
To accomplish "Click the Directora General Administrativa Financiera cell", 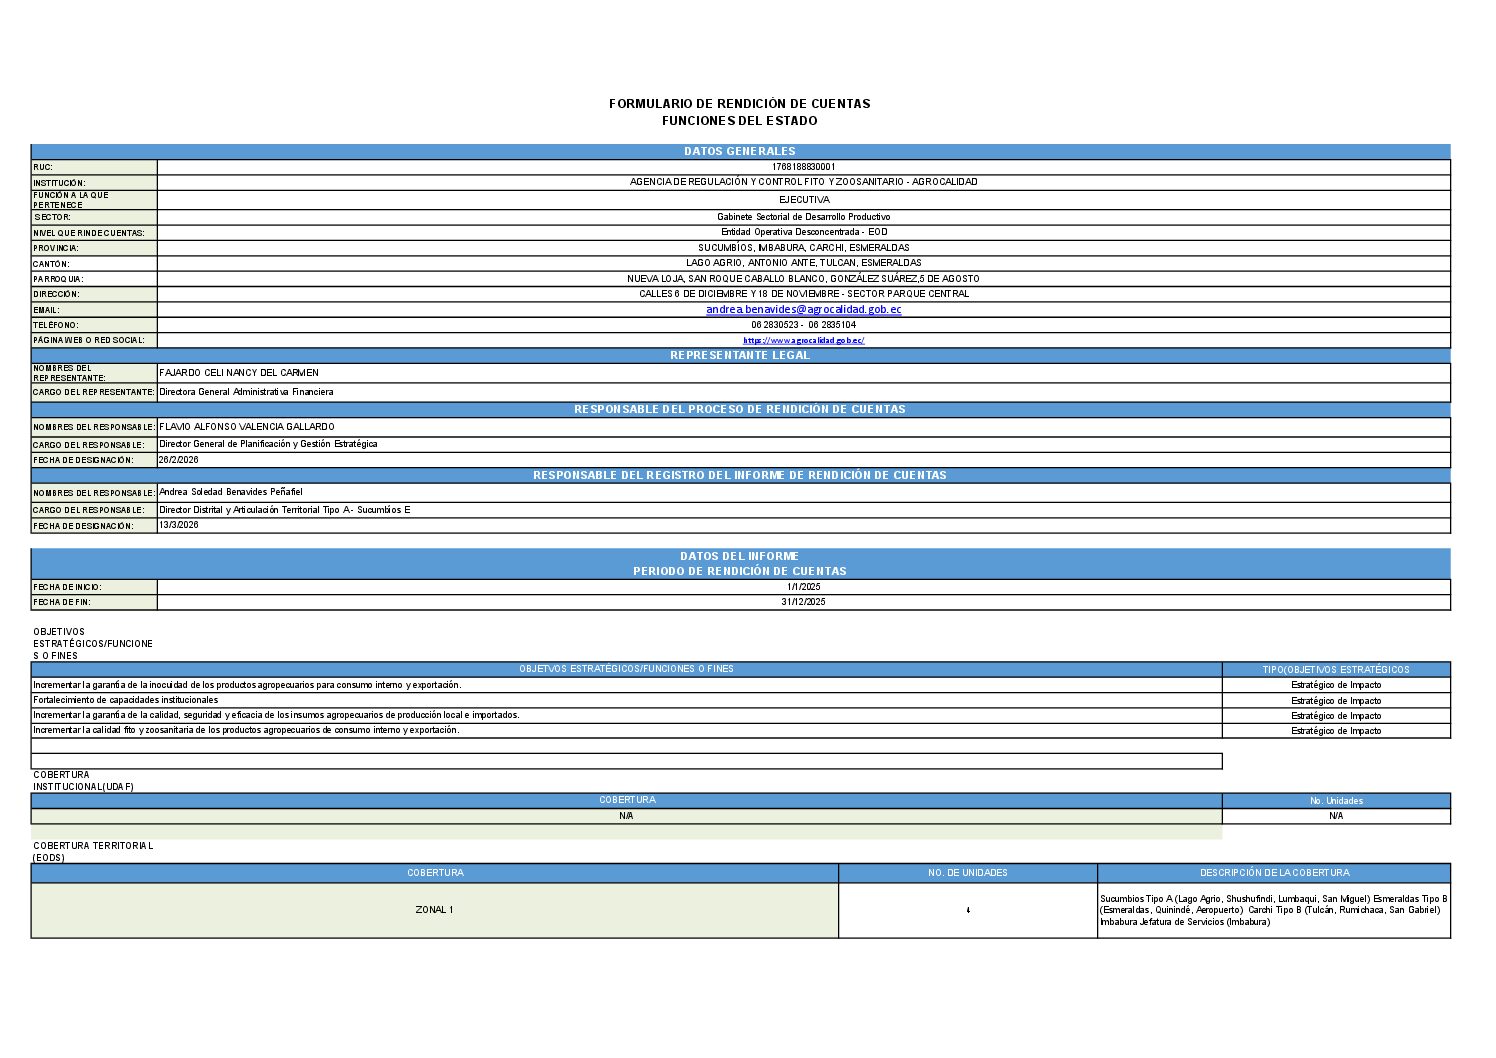I will coord(246,392).
